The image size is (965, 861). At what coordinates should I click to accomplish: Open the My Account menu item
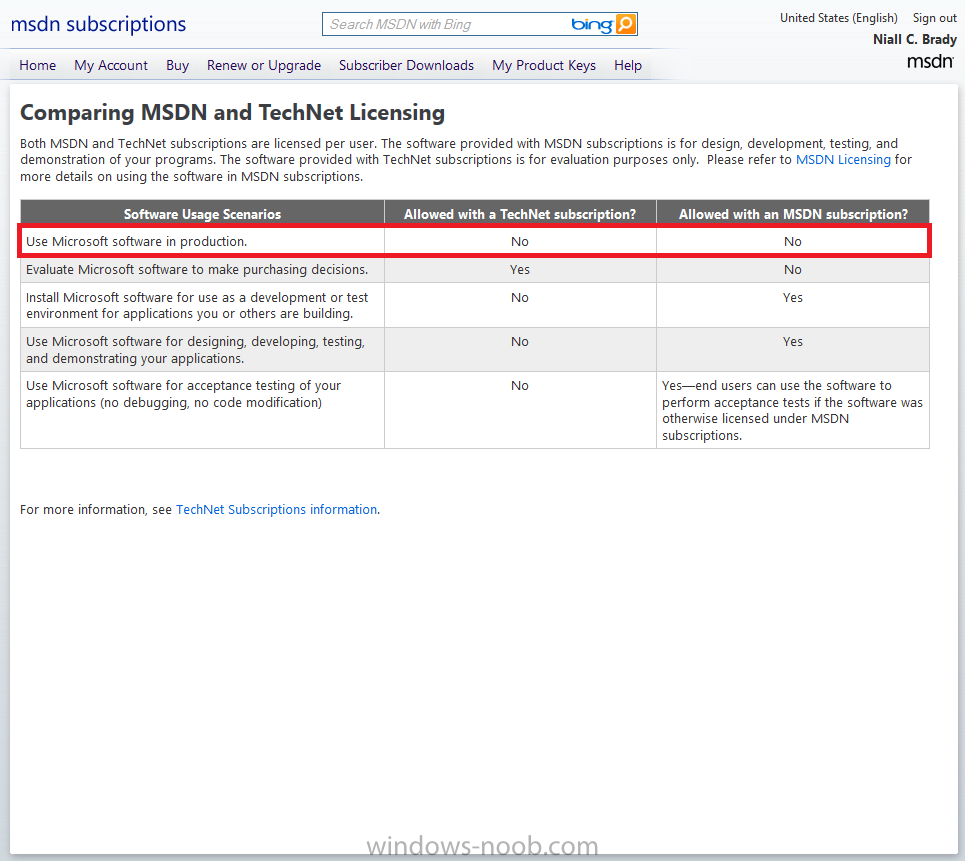click(x=111, y=65)
